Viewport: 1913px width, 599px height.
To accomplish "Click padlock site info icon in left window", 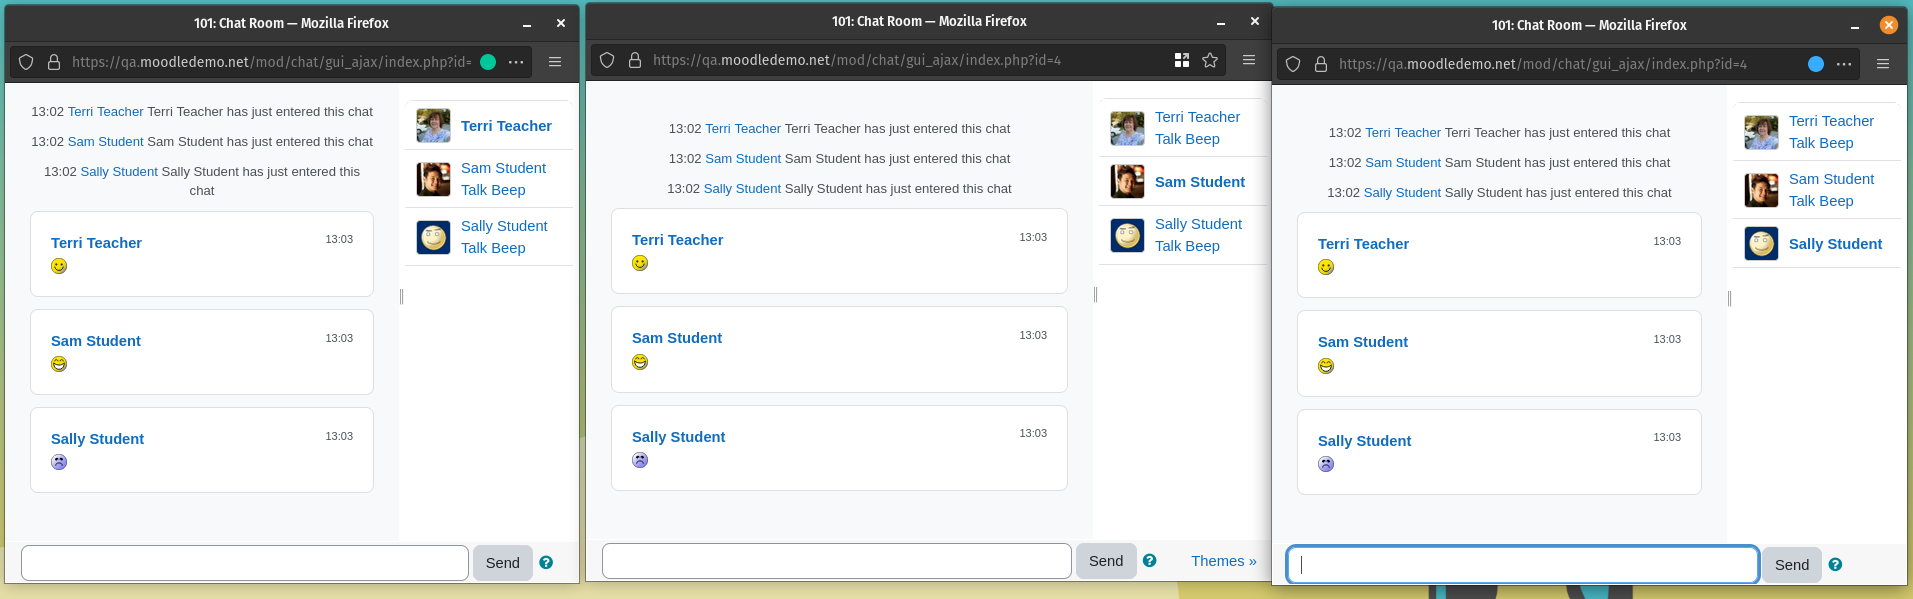I will click(x=54, y=62).
